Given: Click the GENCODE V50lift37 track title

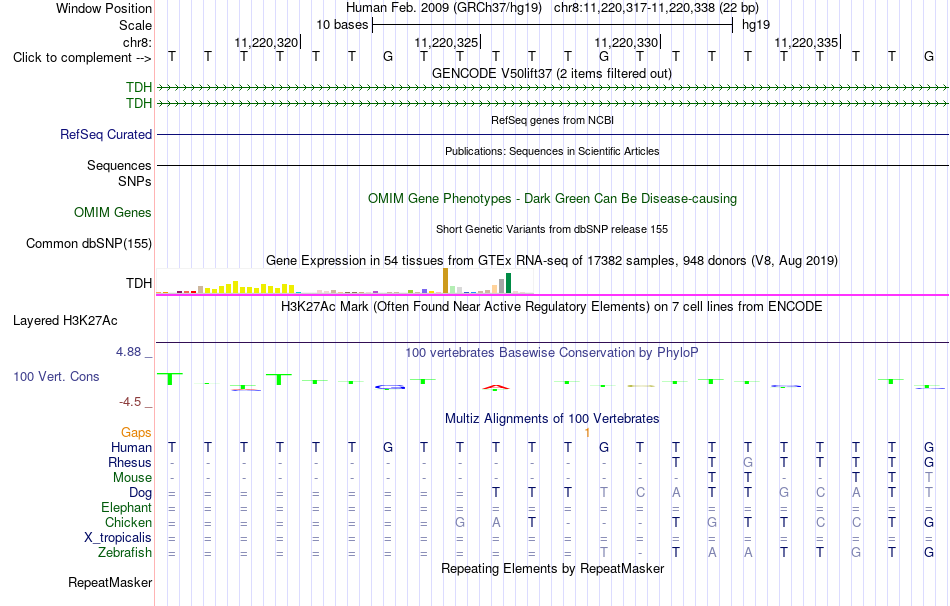Looking at the screenshot, I should coord(552,73).
